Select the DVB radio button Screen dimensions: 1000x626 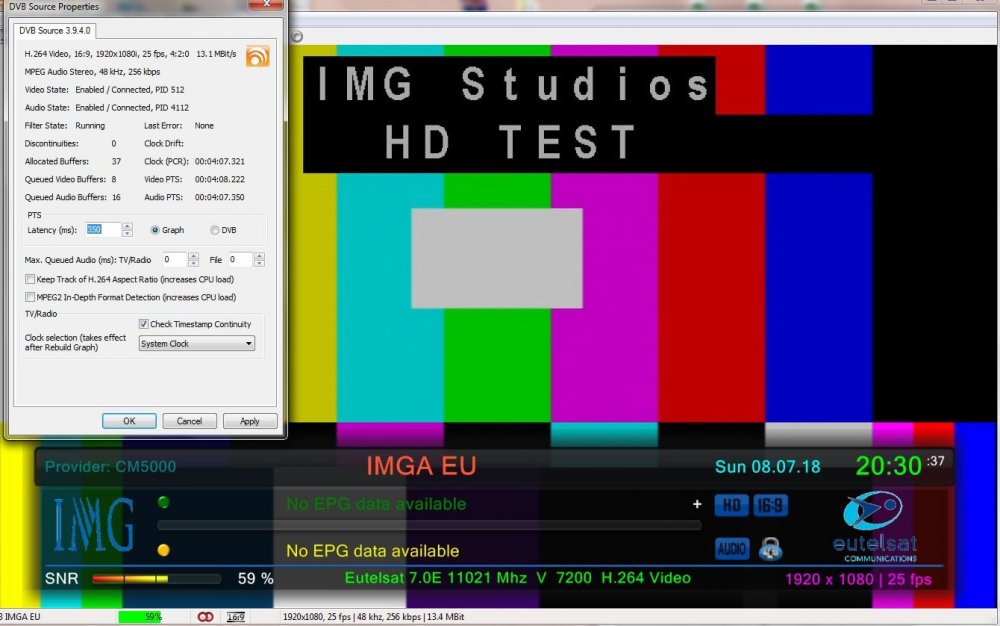click(215, 230)
